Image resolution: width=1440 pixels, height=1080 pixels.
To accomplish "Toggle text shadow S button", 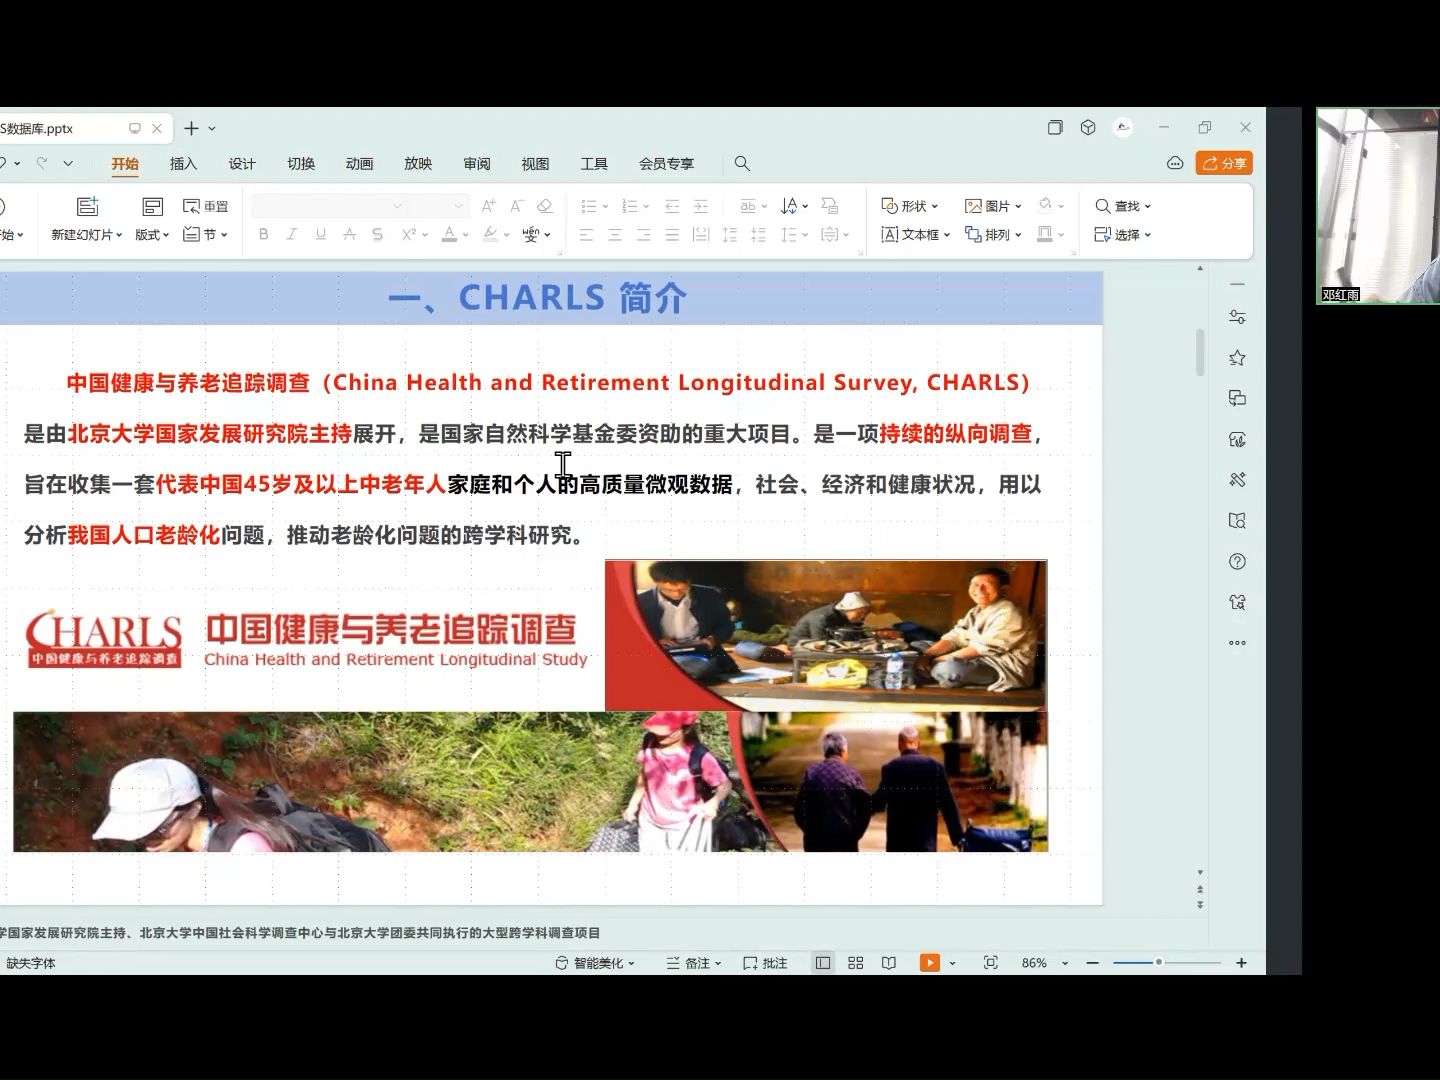I will pos(377,234).
